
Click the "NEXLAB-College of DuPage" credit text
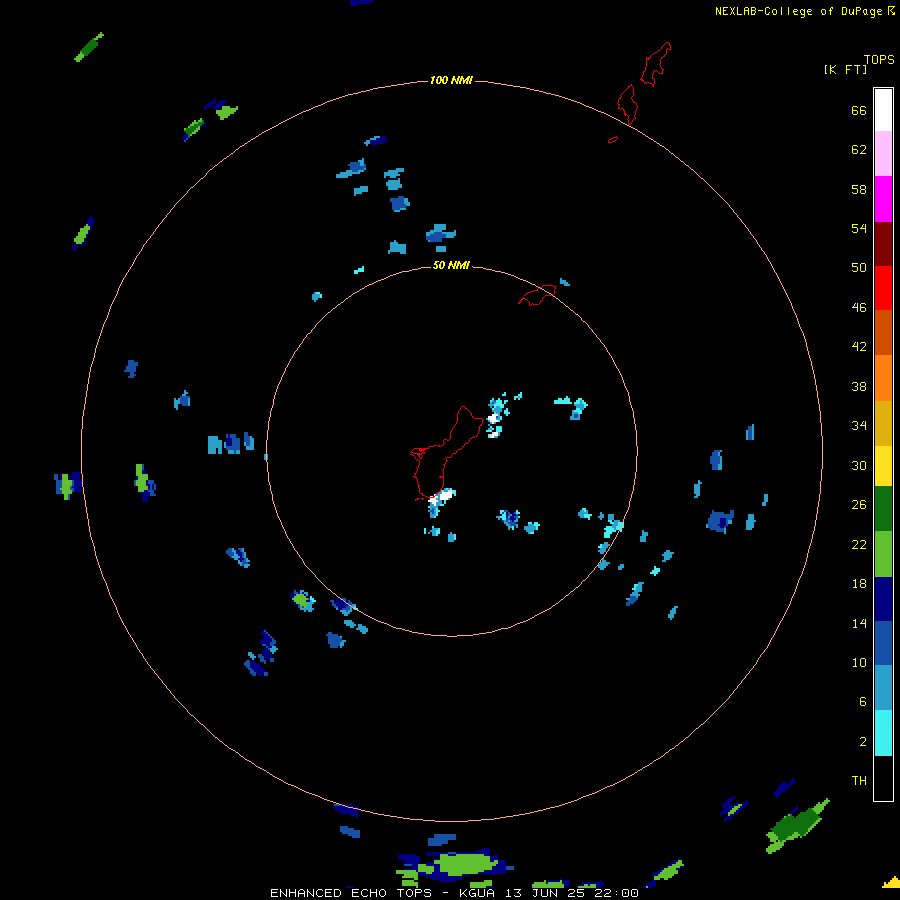(798, 11)
